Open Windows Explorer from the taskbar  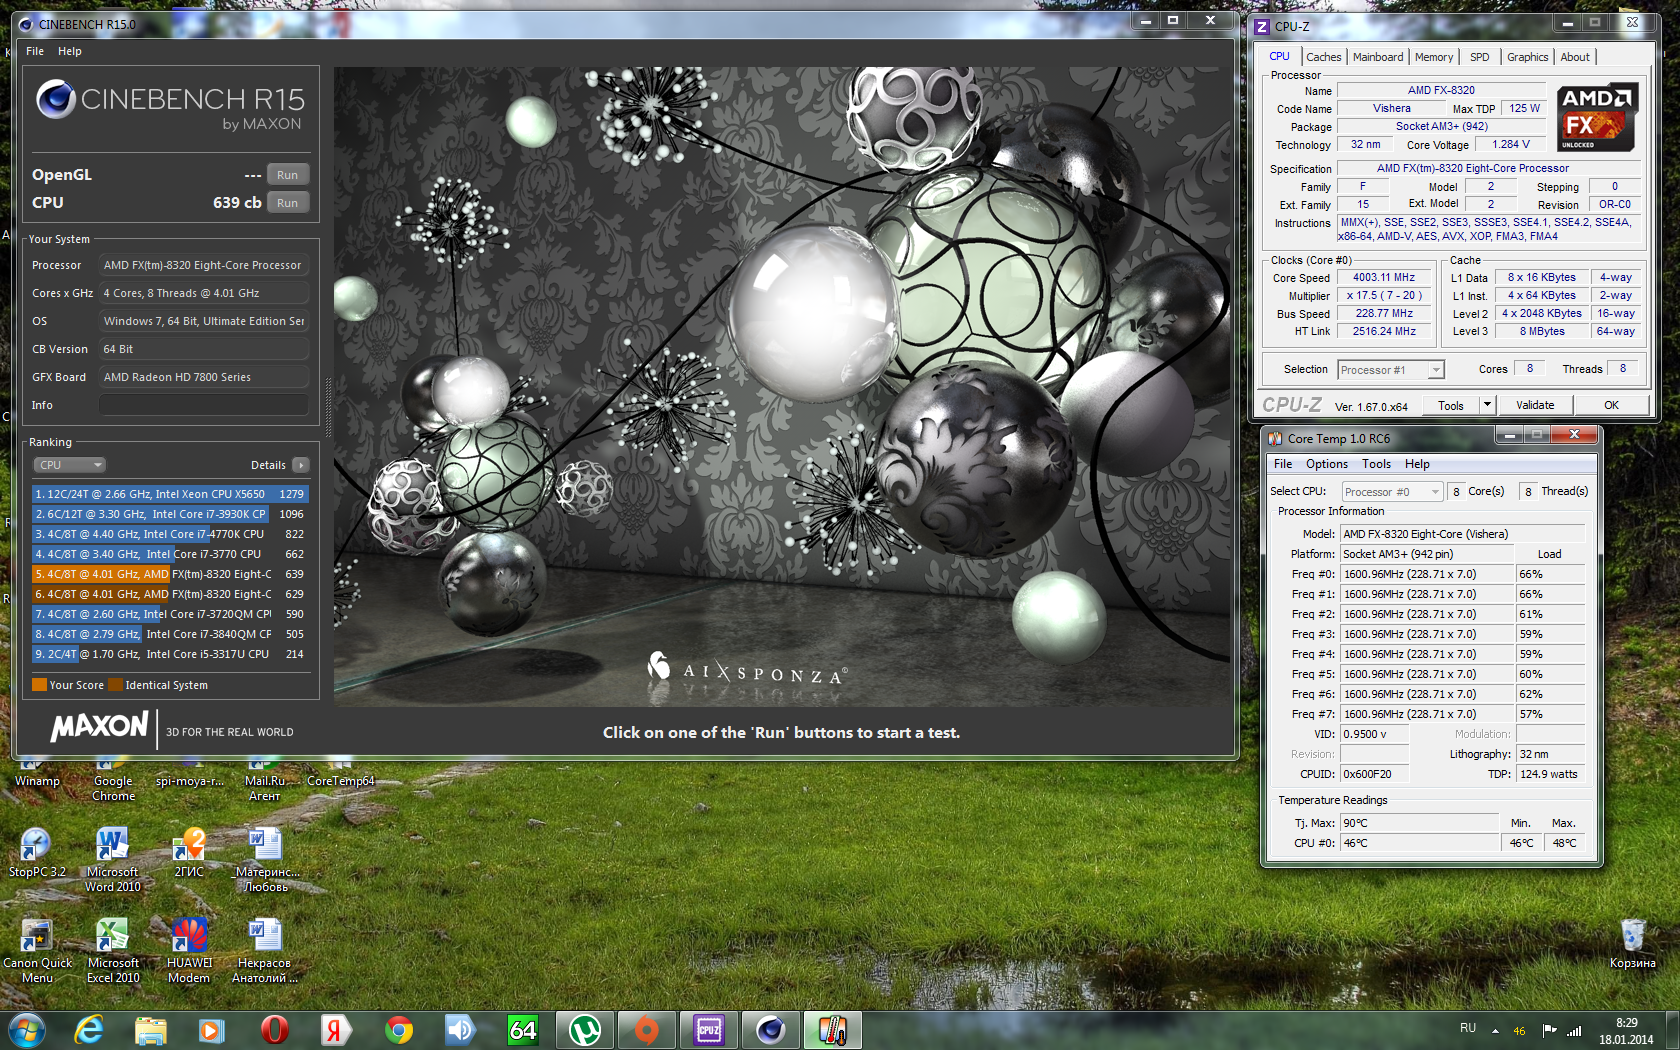[x=151, y=1030]
